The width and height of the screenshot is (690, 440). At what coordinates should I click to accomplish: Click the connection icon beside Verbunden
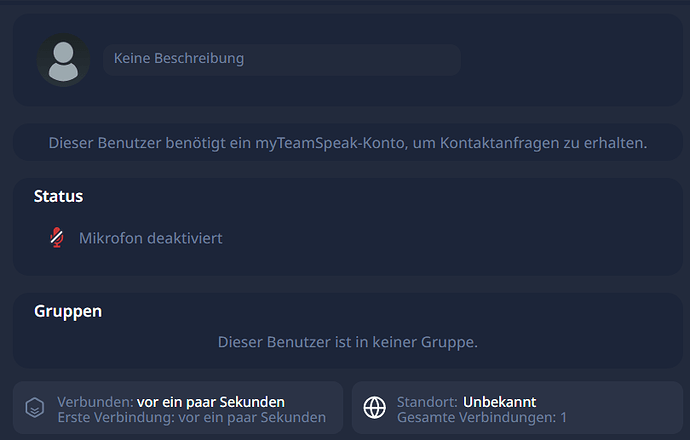point(35,408)
